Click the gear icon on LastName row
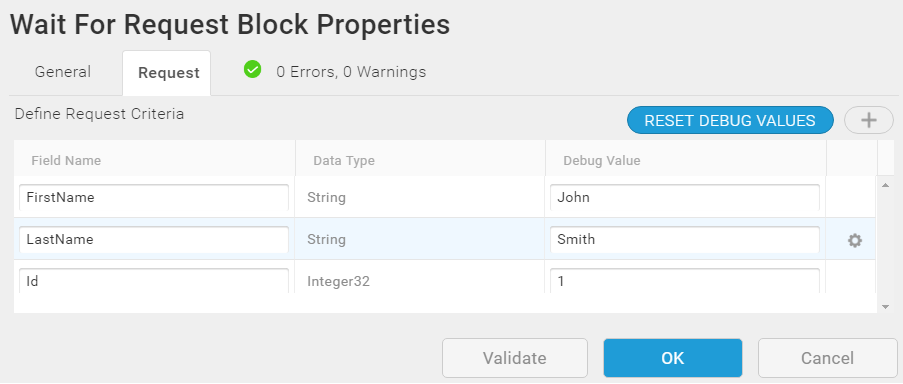The height and width of the screenshot is (384, 903). tap(855, 241)
